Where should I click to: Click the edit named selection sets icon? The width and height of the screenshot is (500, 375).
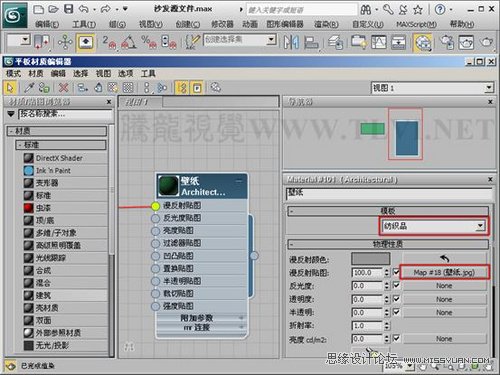point(192,42)
